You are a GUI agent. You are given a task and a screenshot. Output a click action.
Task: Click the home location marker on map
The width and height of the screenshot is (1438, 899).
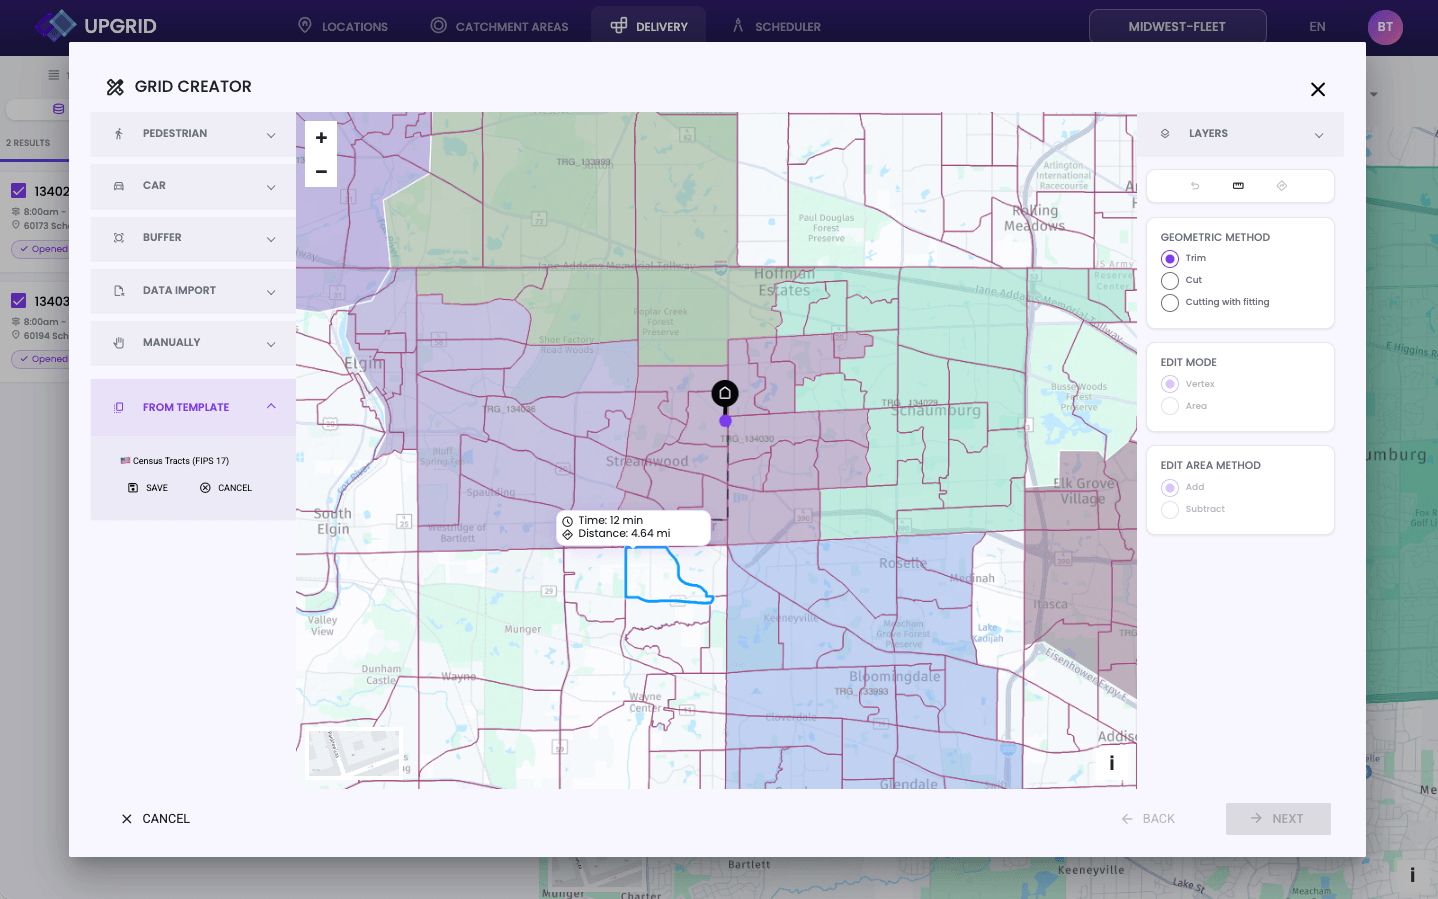725,394
